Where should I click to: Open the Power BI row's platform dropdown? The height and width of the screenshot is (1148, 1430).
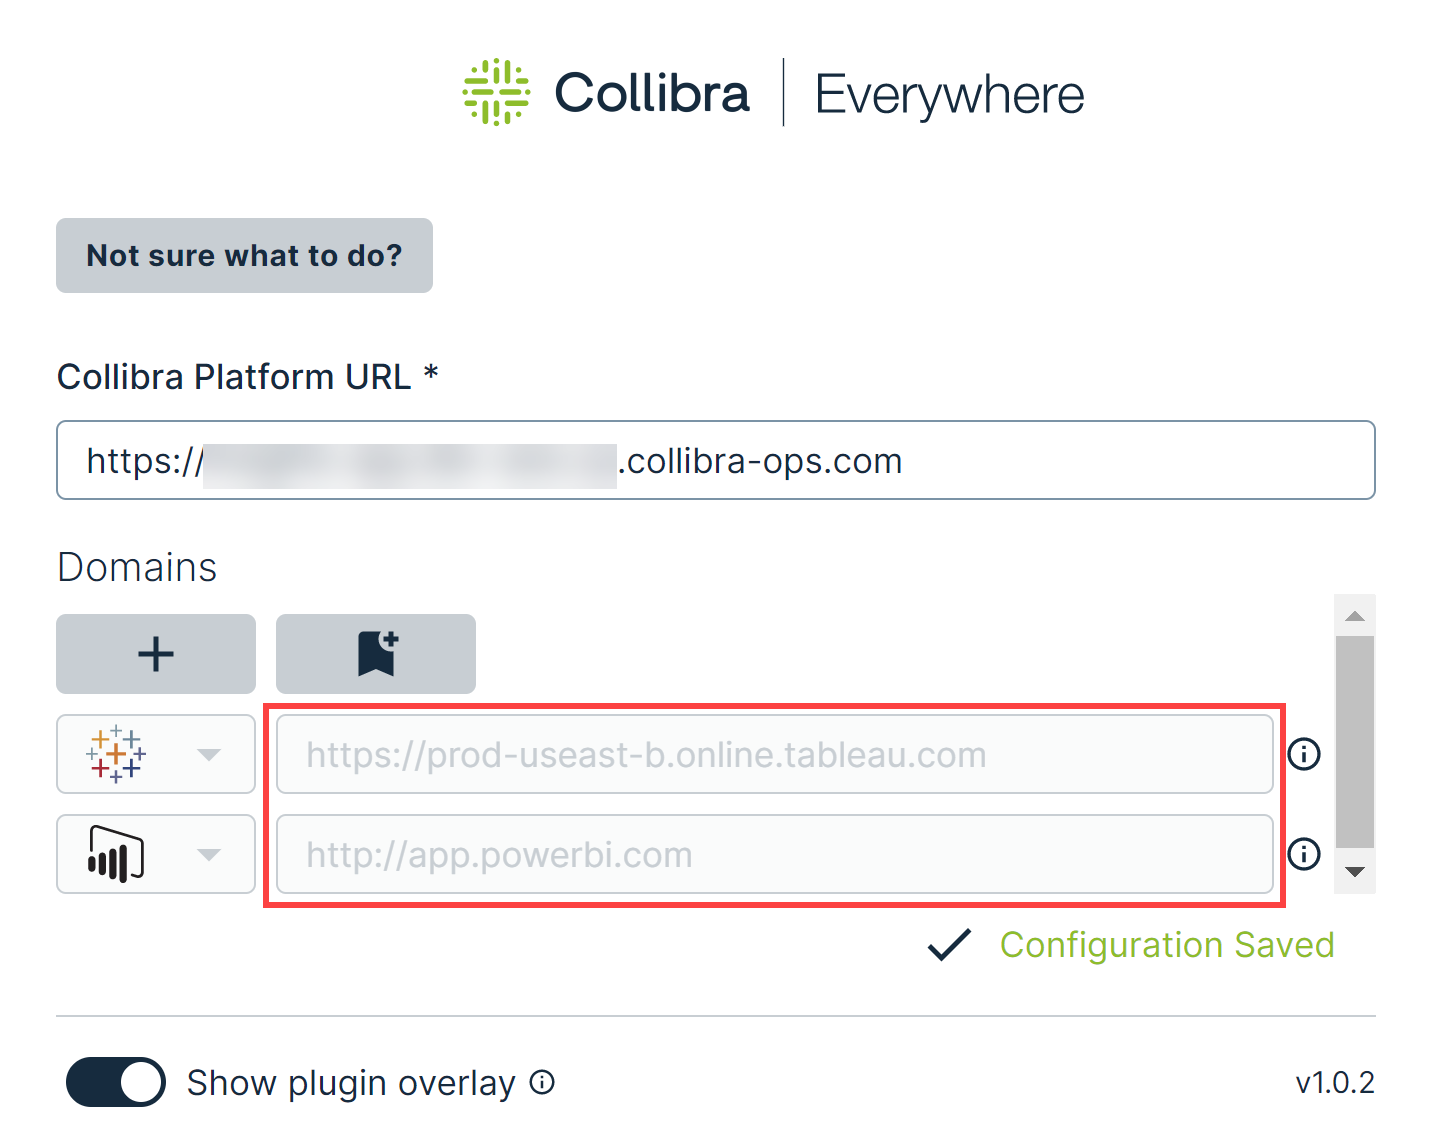point(209,855)
